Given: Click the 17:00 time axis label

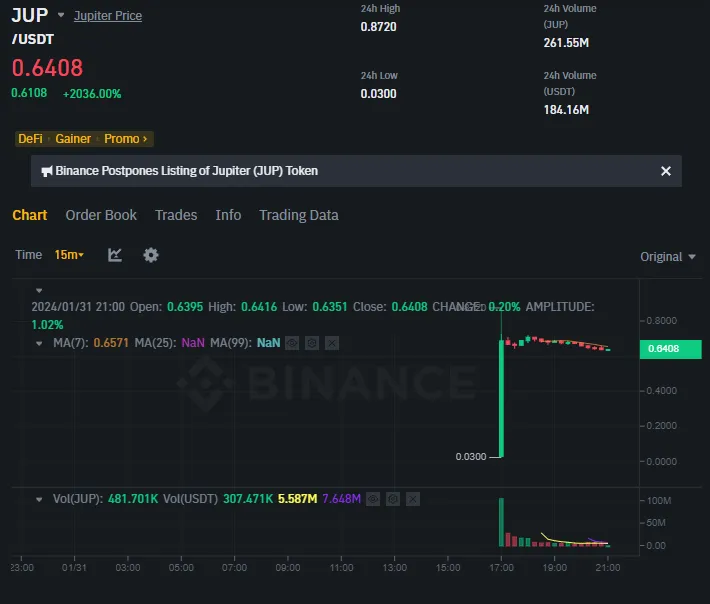Looking at the screenshot, I should (501, 568).
